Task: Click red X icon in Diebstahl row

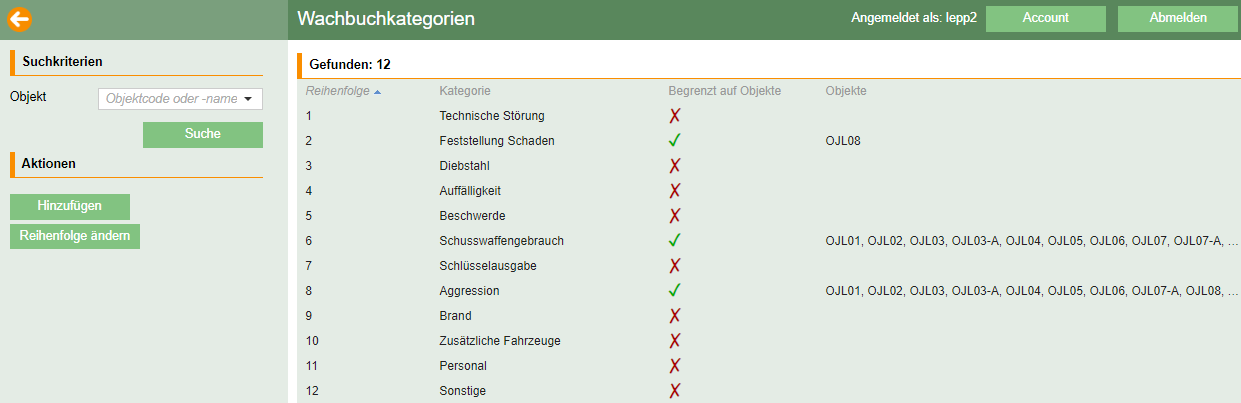Action: pyautogui.click(x=675, y=166)
